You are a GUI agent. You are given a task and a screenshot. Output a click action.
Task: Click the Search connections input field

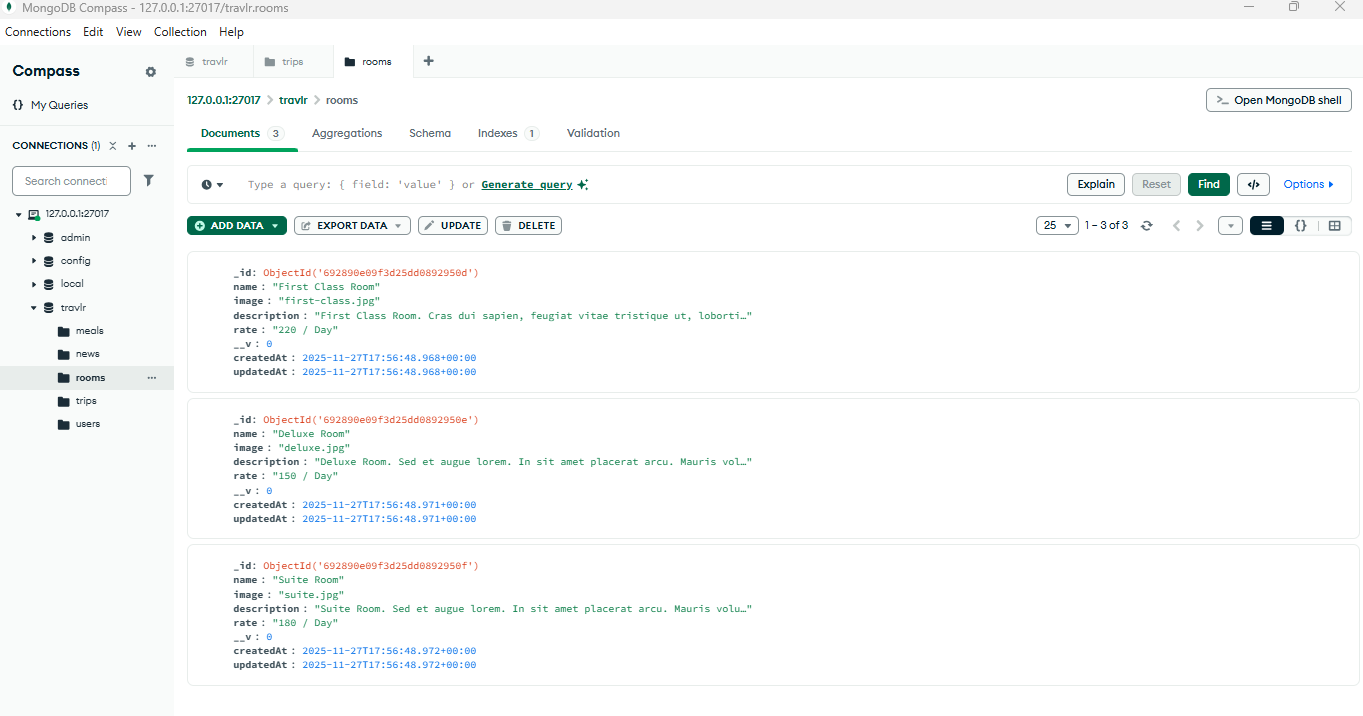click(x=71, y=181)
